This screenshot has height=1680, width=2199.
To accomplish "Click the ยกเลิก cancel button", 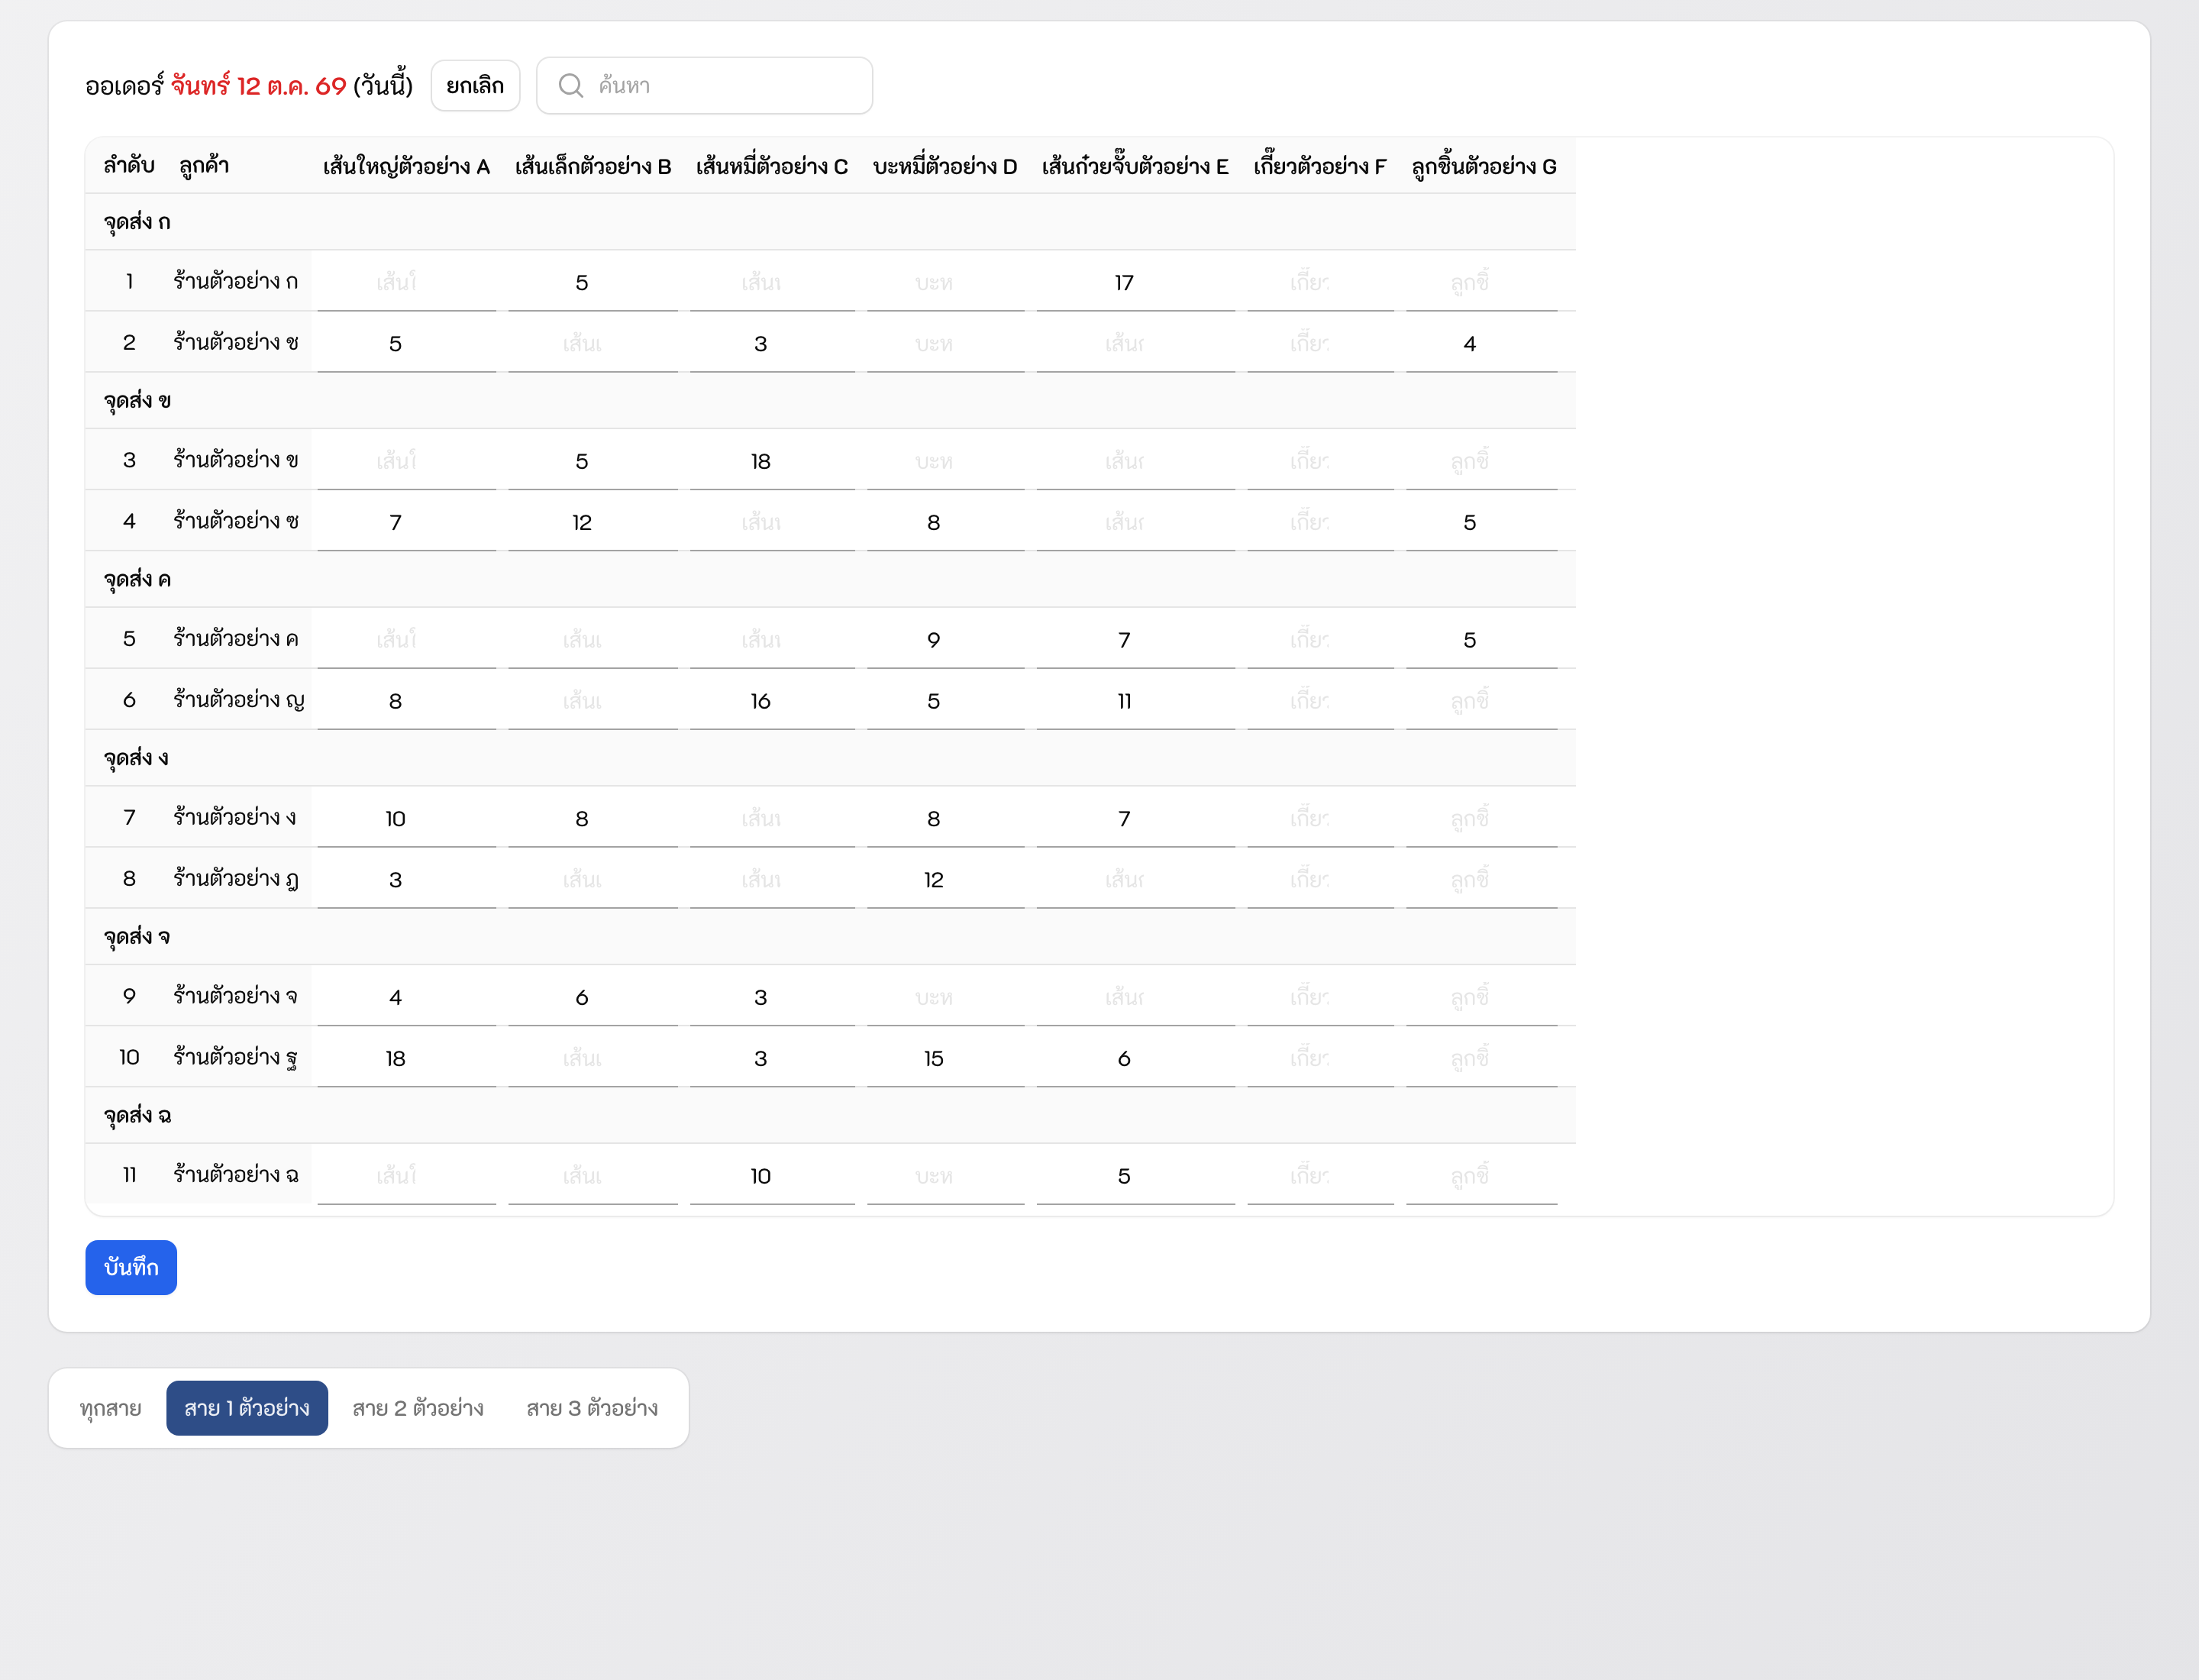I will [475, 86].
